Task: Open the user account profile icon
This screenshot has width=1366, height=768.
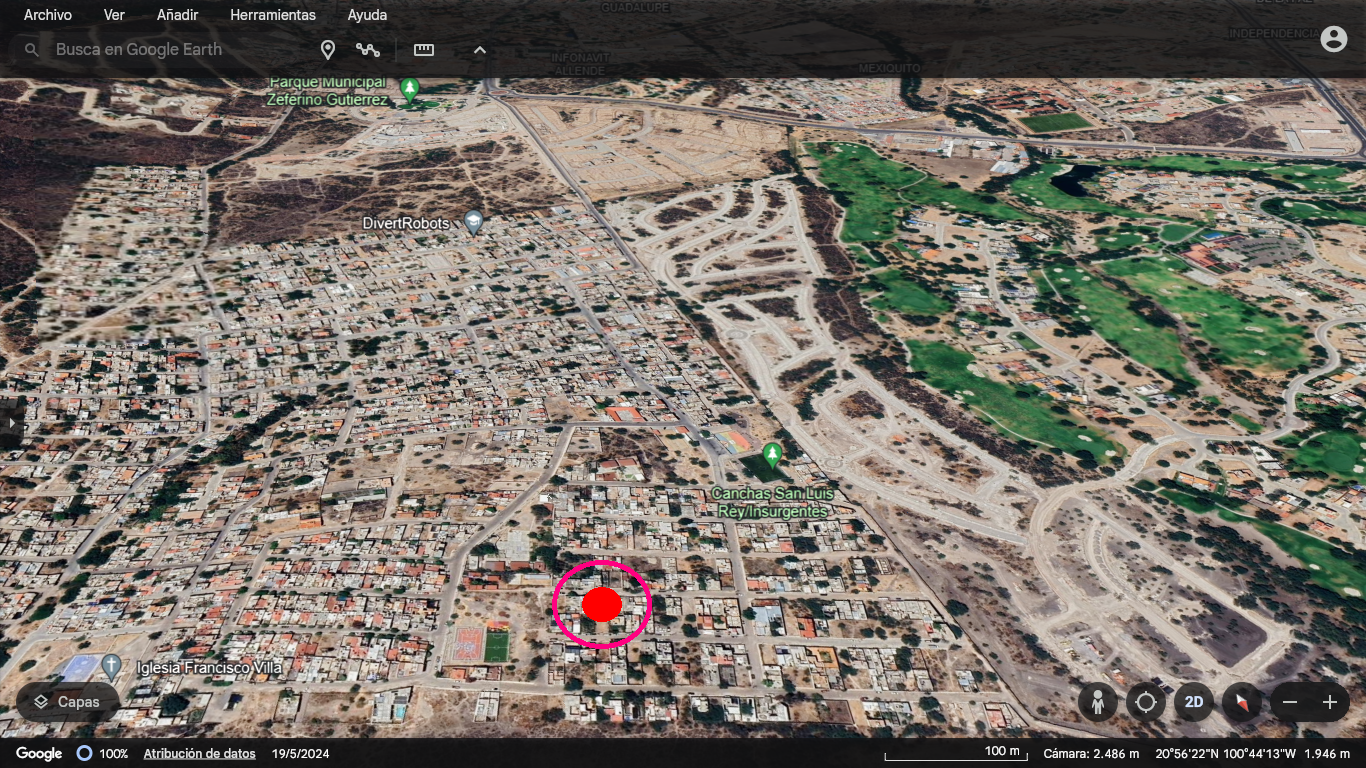Action: (1334, 39)
